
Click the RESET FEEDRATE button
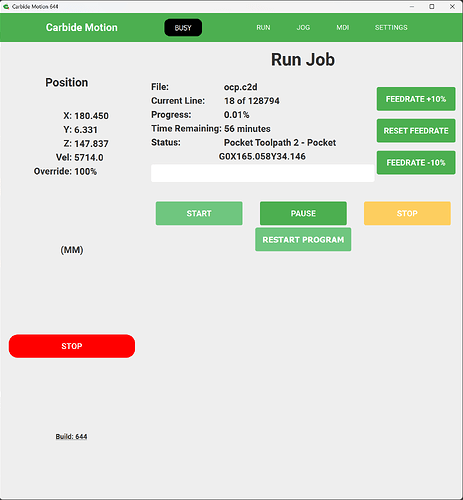pos(416,131)
